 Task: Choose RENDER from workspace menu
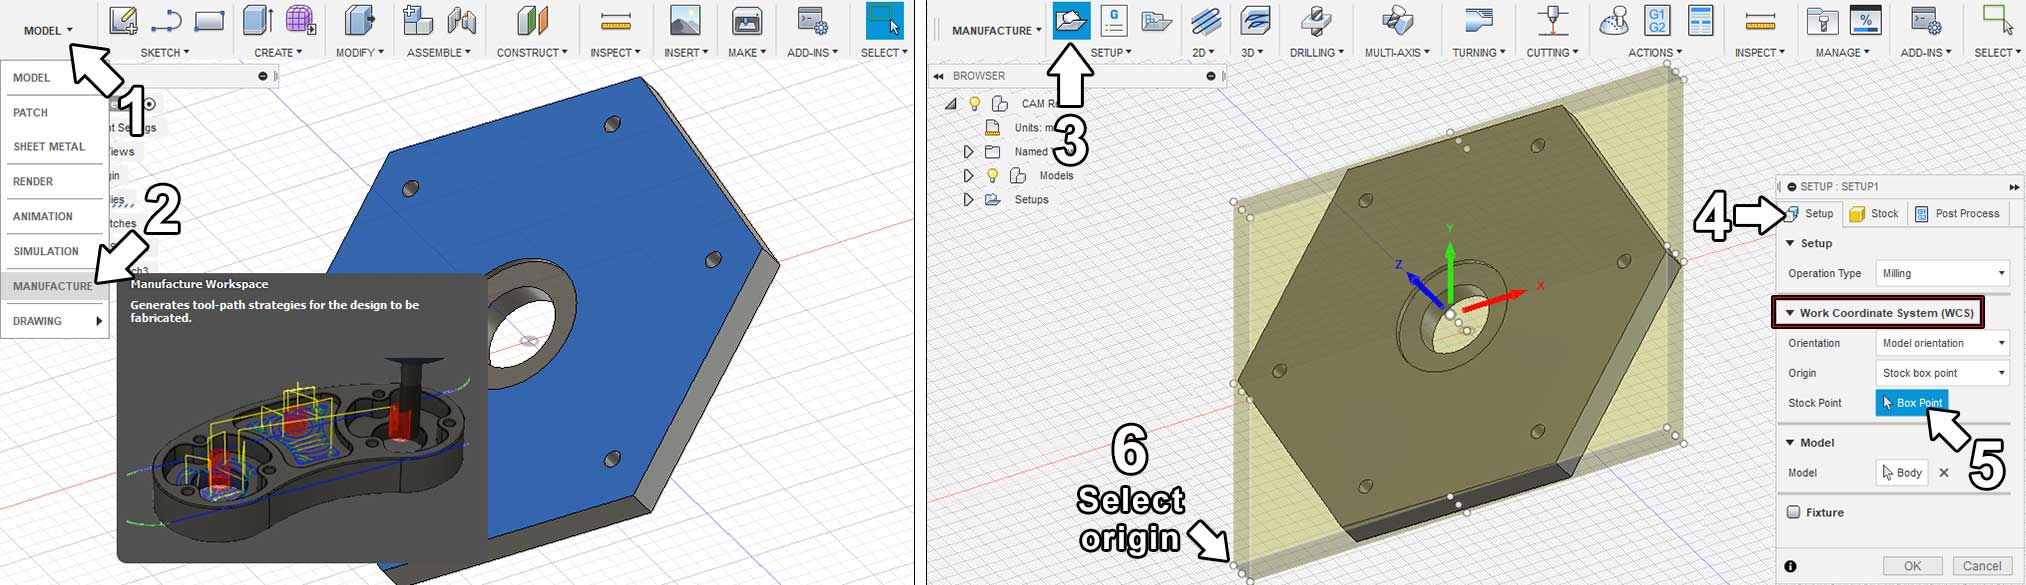pos(33,181)
